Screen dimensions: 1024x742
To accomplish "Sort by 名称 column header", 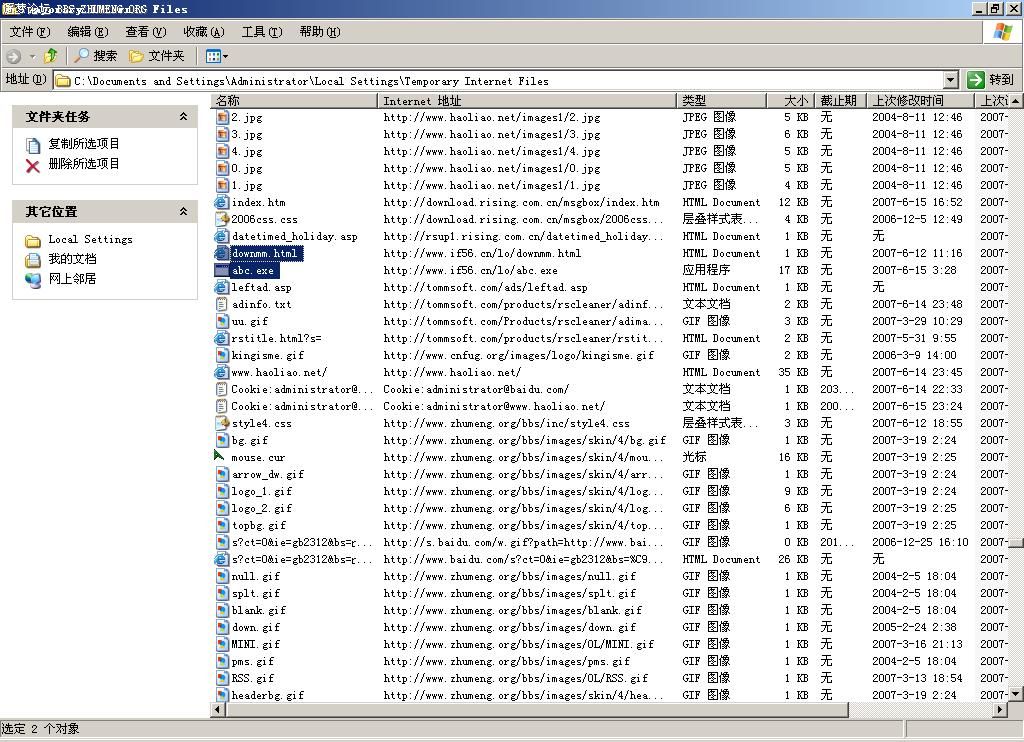I will pos(295,101).
